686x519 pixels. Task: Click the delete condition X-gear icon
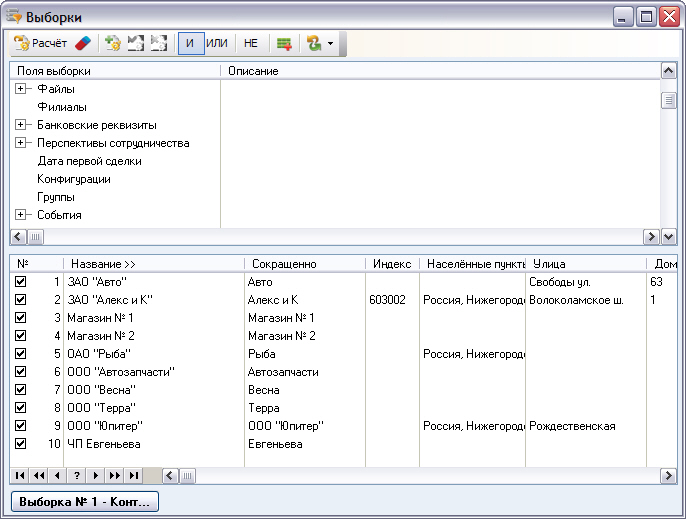(x=159, y=43)
